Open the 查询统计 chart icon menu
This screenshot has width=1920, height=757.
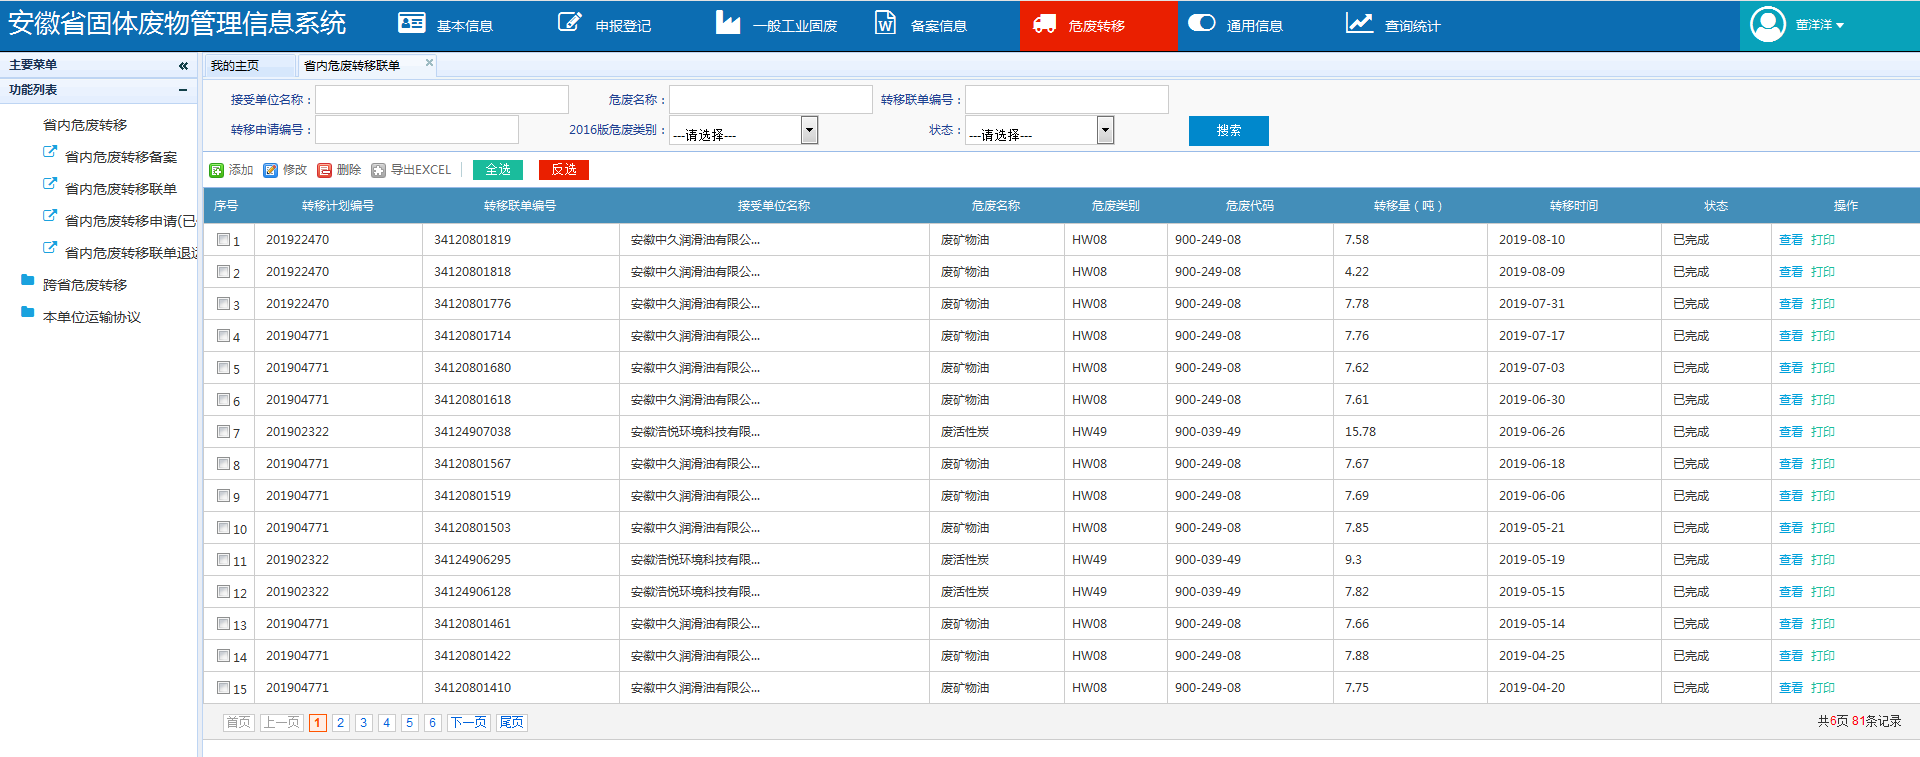click(x=1359, y=24)
